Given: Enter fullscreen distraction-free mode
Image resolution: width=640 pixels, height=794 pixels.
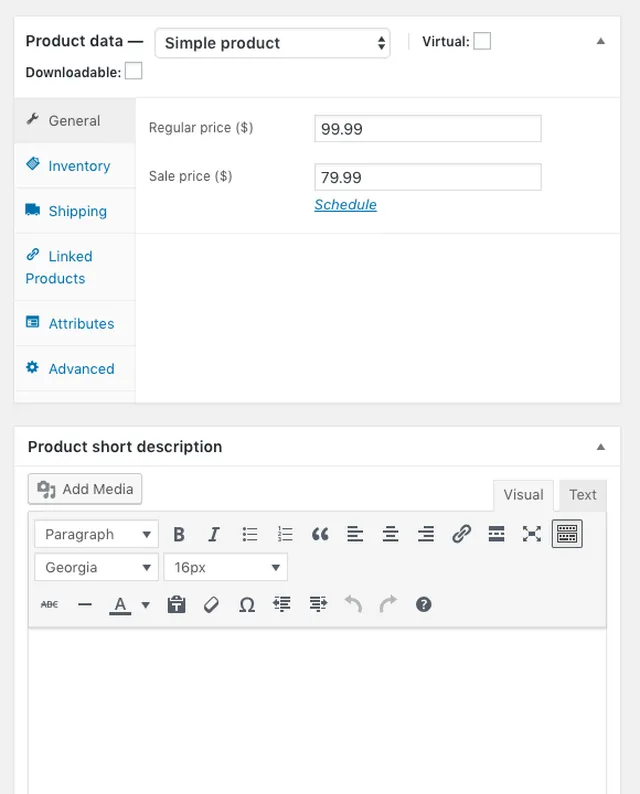Looking at the screenshot, I should click(x=532, y=534).
